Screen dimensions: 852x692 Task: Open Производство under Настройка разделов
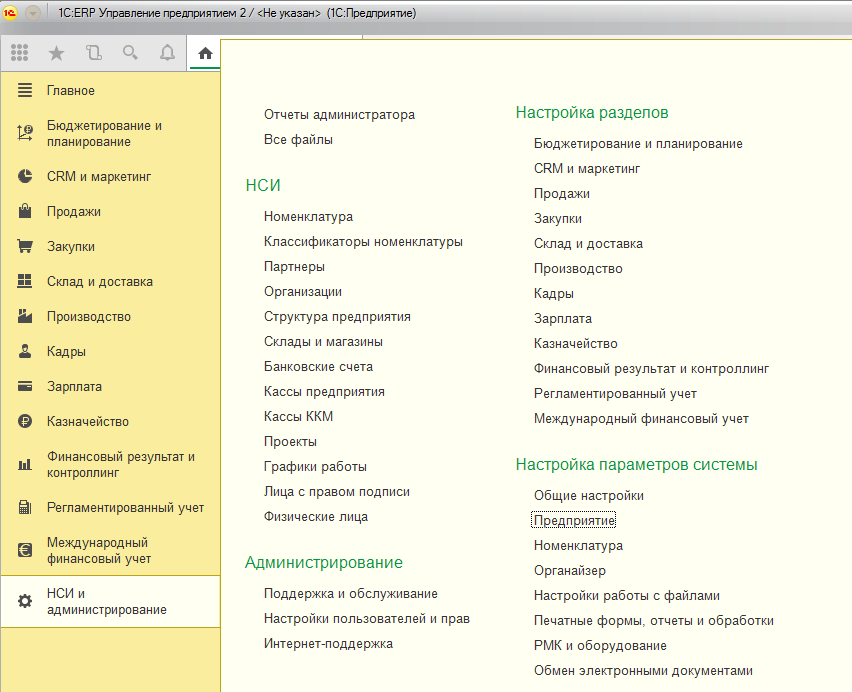click(x=578, y=269)
